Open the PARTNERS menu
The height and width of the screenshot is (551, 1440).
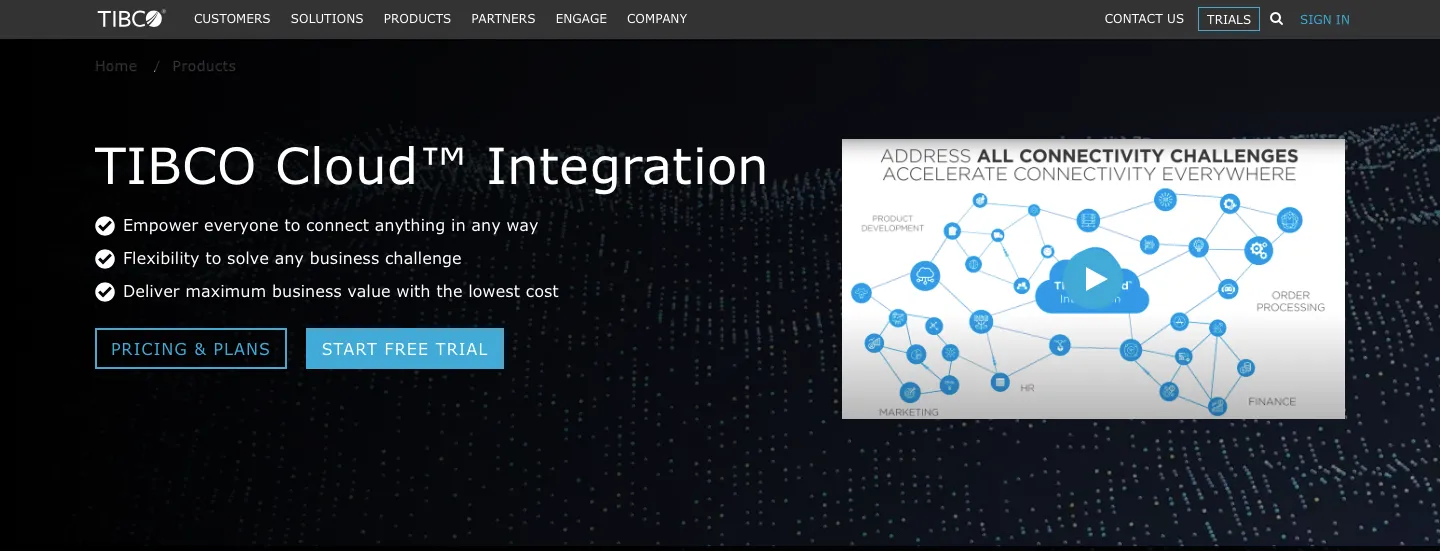click(503, 19)
